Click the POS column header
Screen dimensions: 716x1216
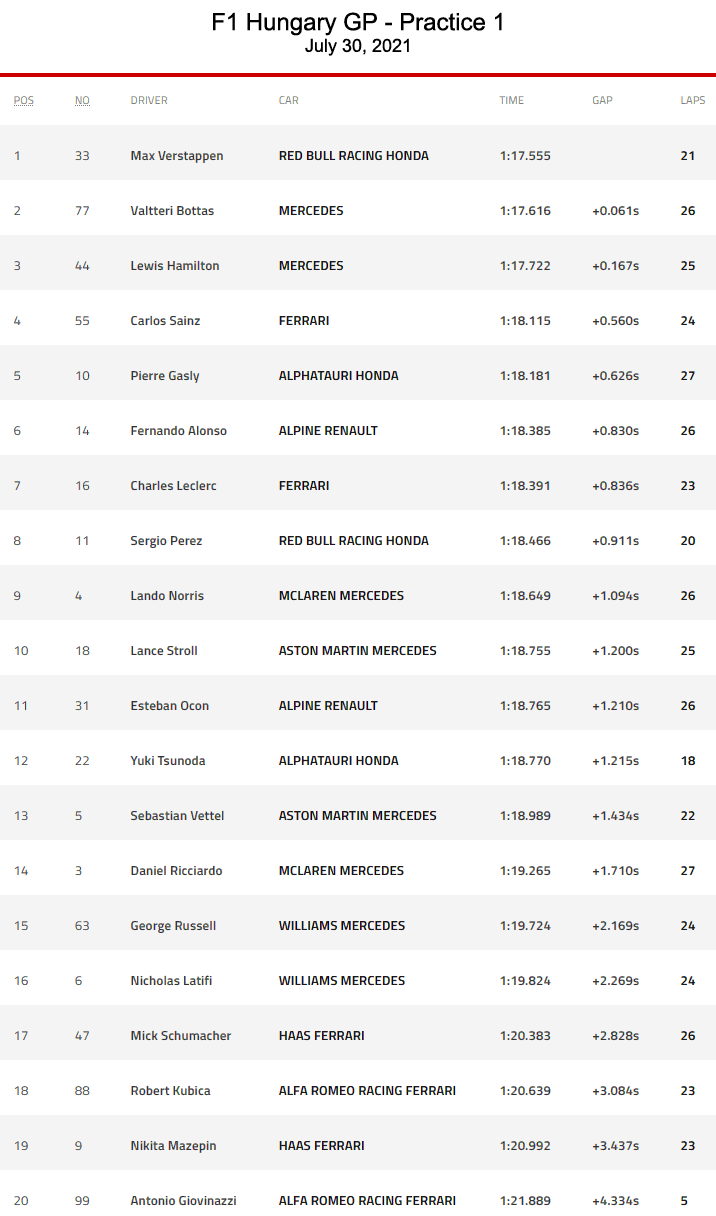click(x=23, y=100)
